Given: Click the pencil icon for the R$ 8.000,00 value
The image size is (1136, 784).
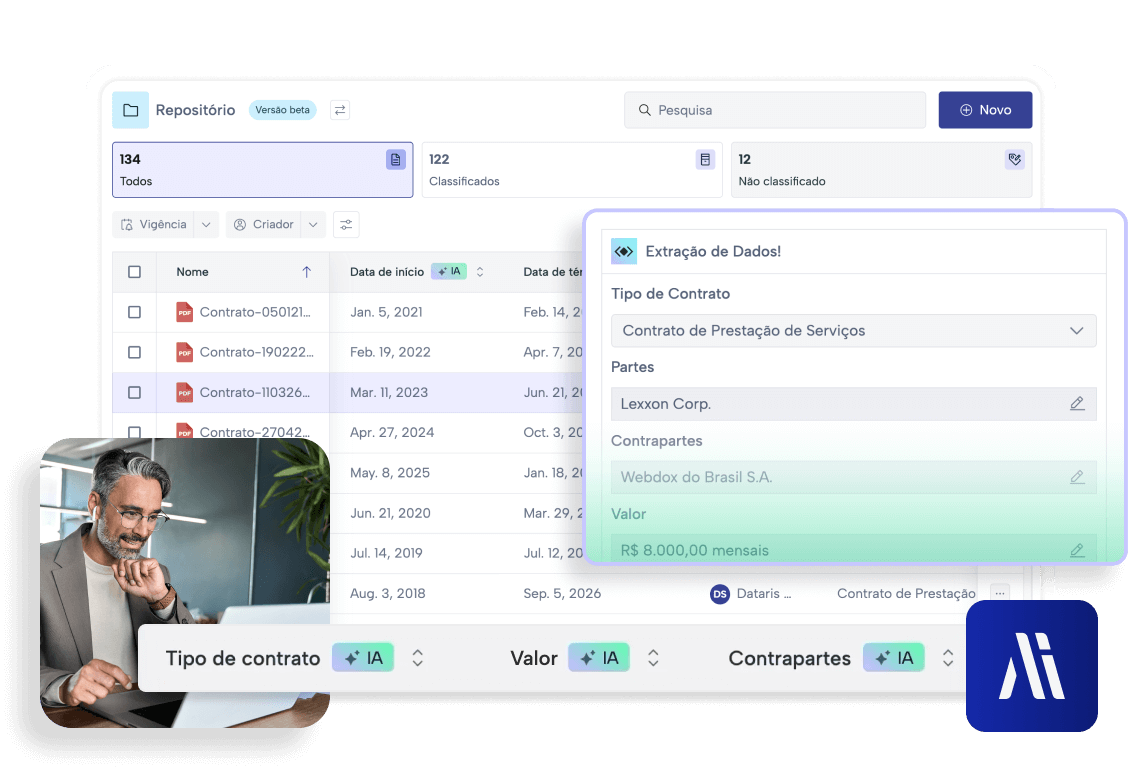Looking at the screenshot, I should [x=1077, y=550].
